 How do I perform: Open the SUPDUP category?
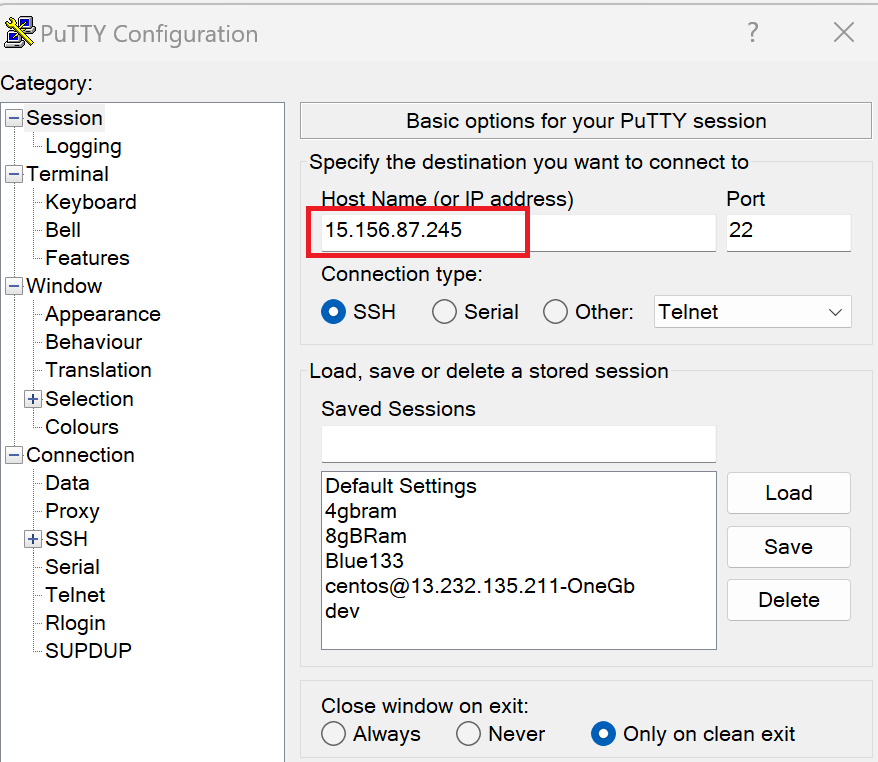tap(88, 651)
